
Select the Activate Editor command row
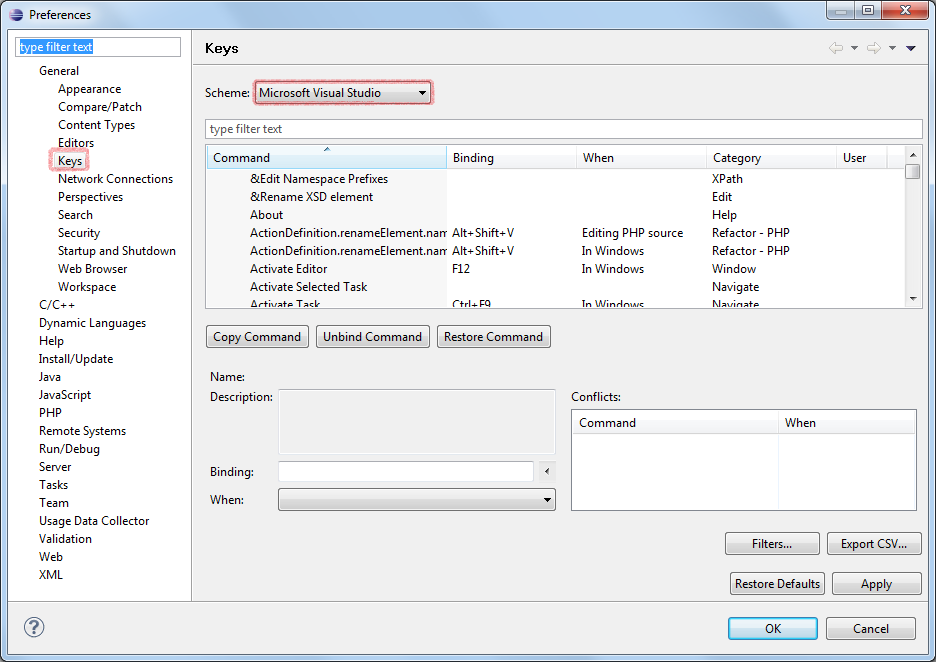[289, 269]
